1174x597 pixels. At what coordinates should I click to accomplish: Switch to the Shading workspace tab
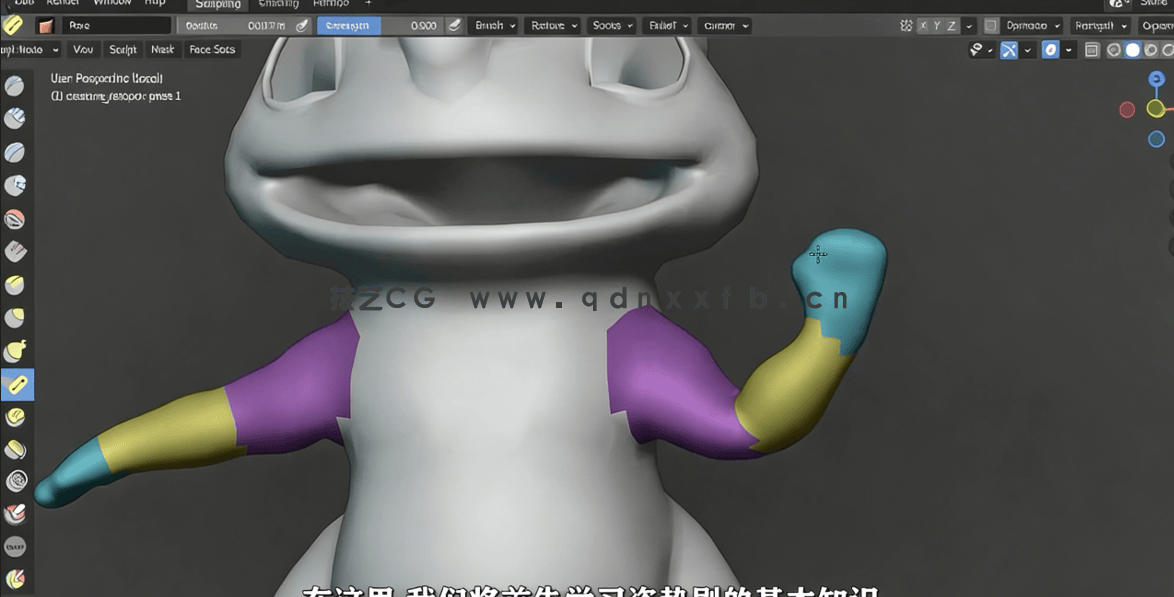(x=279, y=4)
